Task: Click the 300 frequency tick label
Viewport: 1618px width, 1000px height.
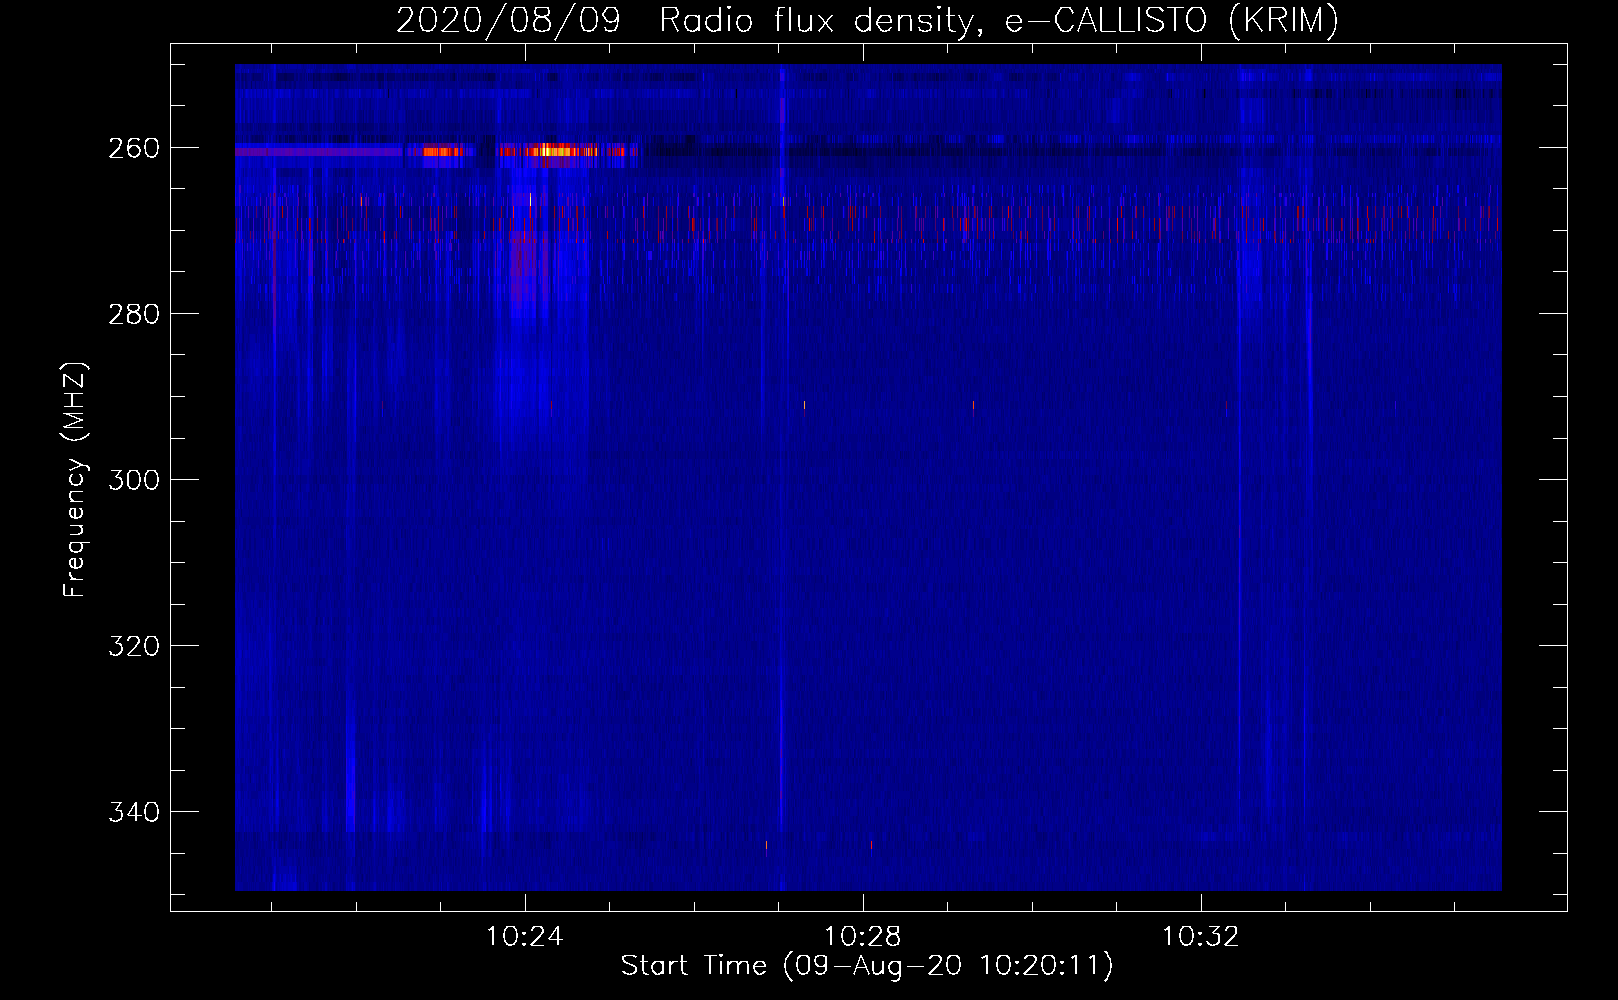Action: pos(133,480)
